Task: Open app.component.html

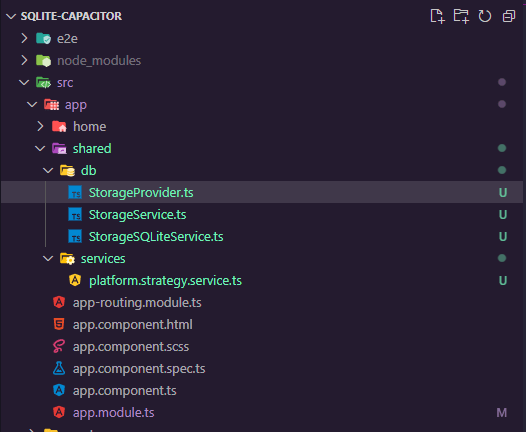Action: 133,325
